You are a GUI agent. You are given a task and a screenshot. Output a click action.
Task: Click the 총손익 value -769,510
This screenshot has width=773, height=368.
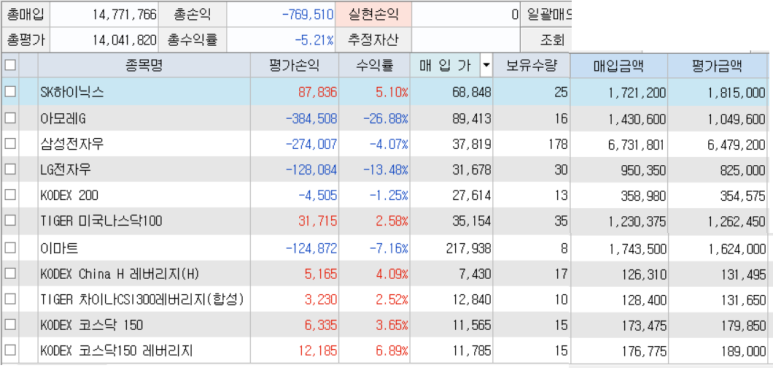click(308, 15)
